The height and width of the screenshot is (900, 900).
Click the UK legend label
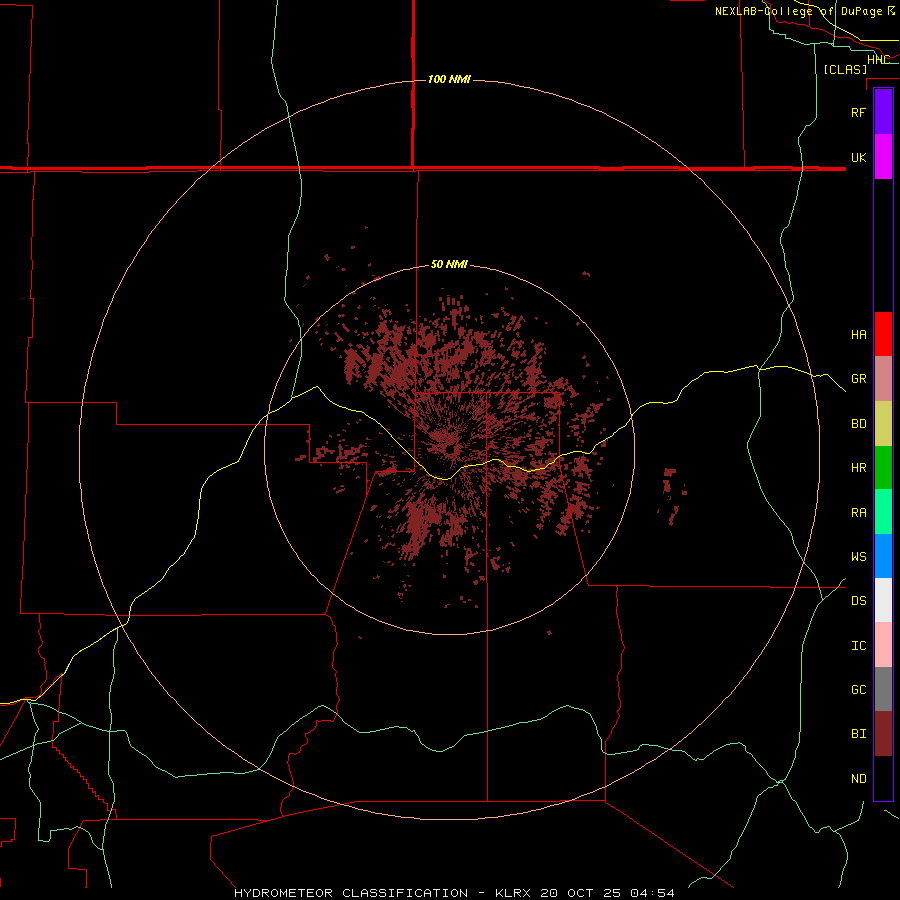pos(858,157)
